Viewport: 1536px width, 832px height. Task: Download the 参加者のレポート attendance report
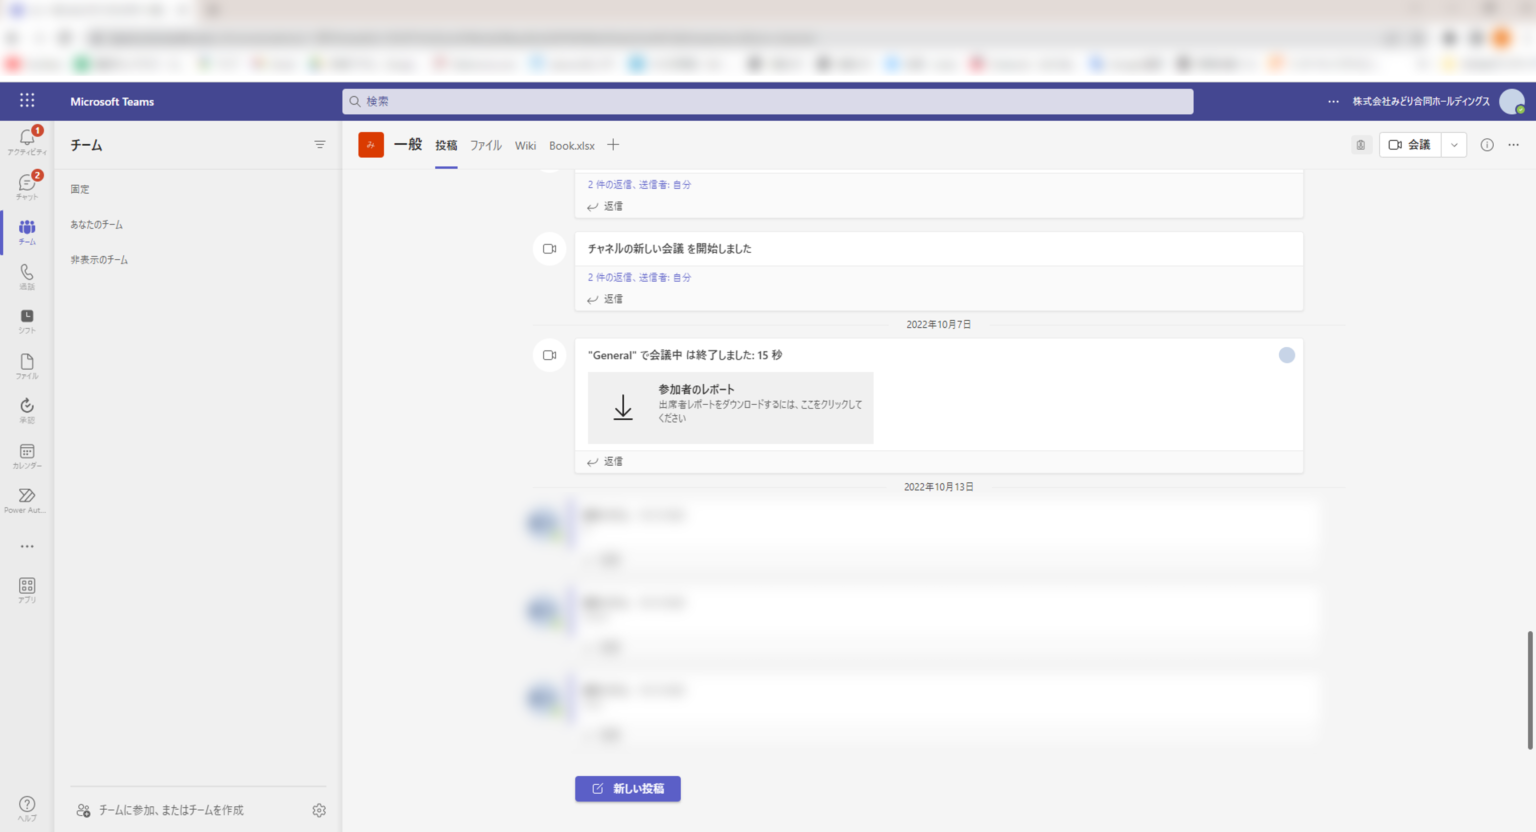coord(730,408)
